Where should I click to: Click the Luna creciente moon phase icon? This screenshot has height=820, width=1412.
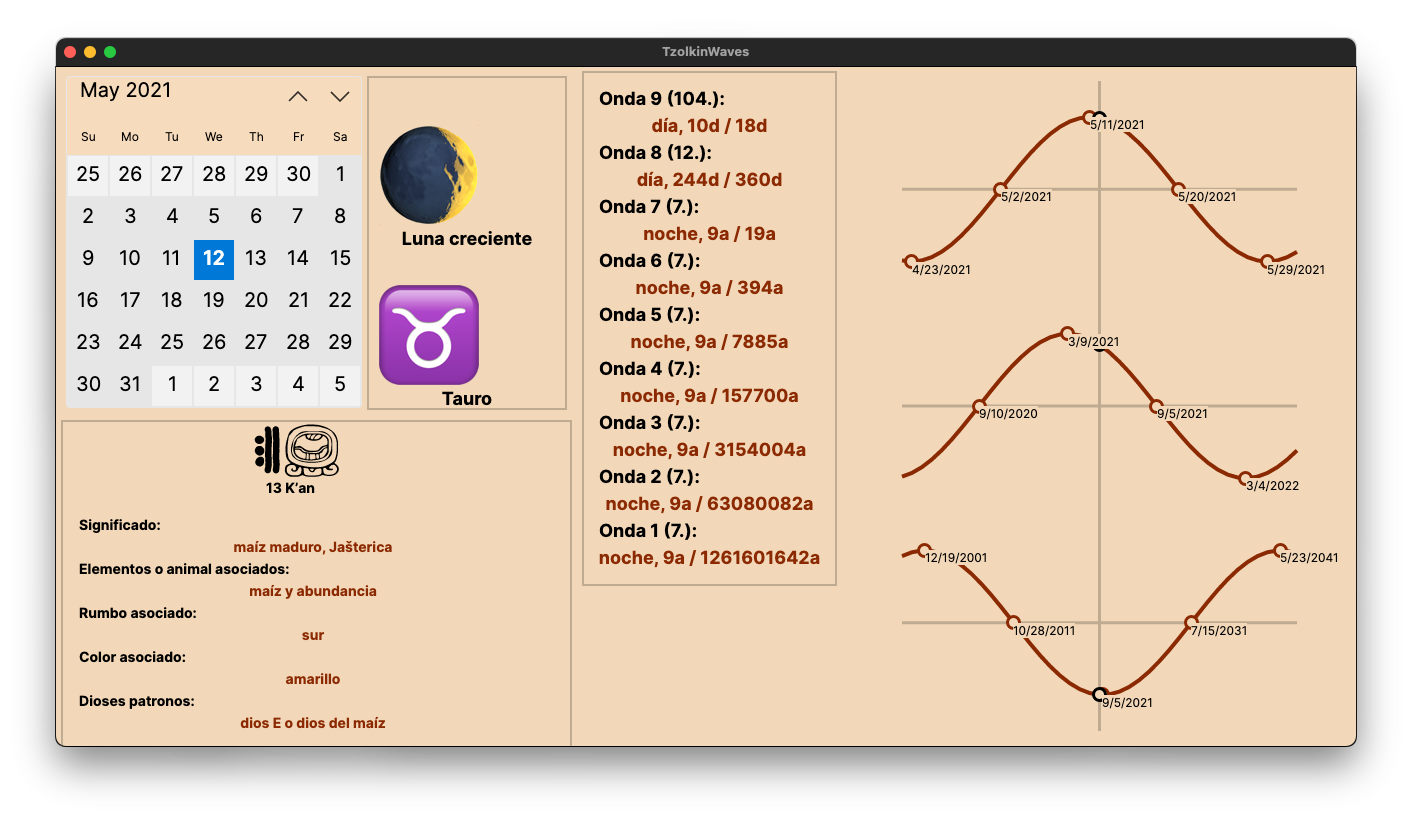(428, 172)
